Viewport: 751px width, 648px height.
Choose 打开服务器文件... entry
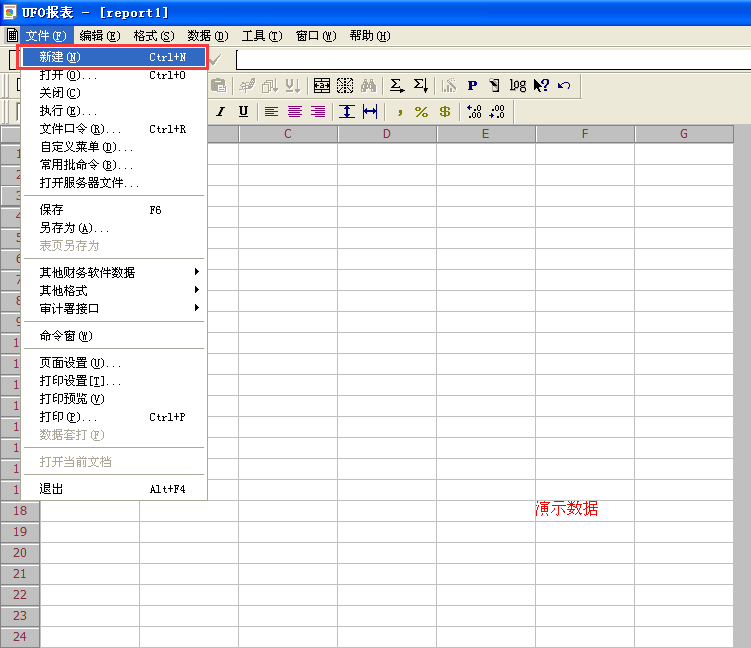click(x=114, y=183)
